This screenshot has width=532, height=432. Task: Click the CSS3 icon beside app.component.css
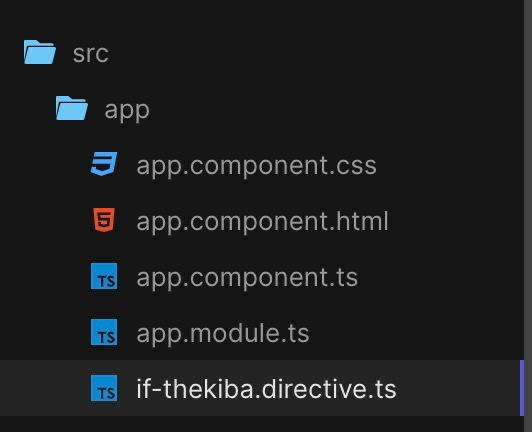click(104, 164)
